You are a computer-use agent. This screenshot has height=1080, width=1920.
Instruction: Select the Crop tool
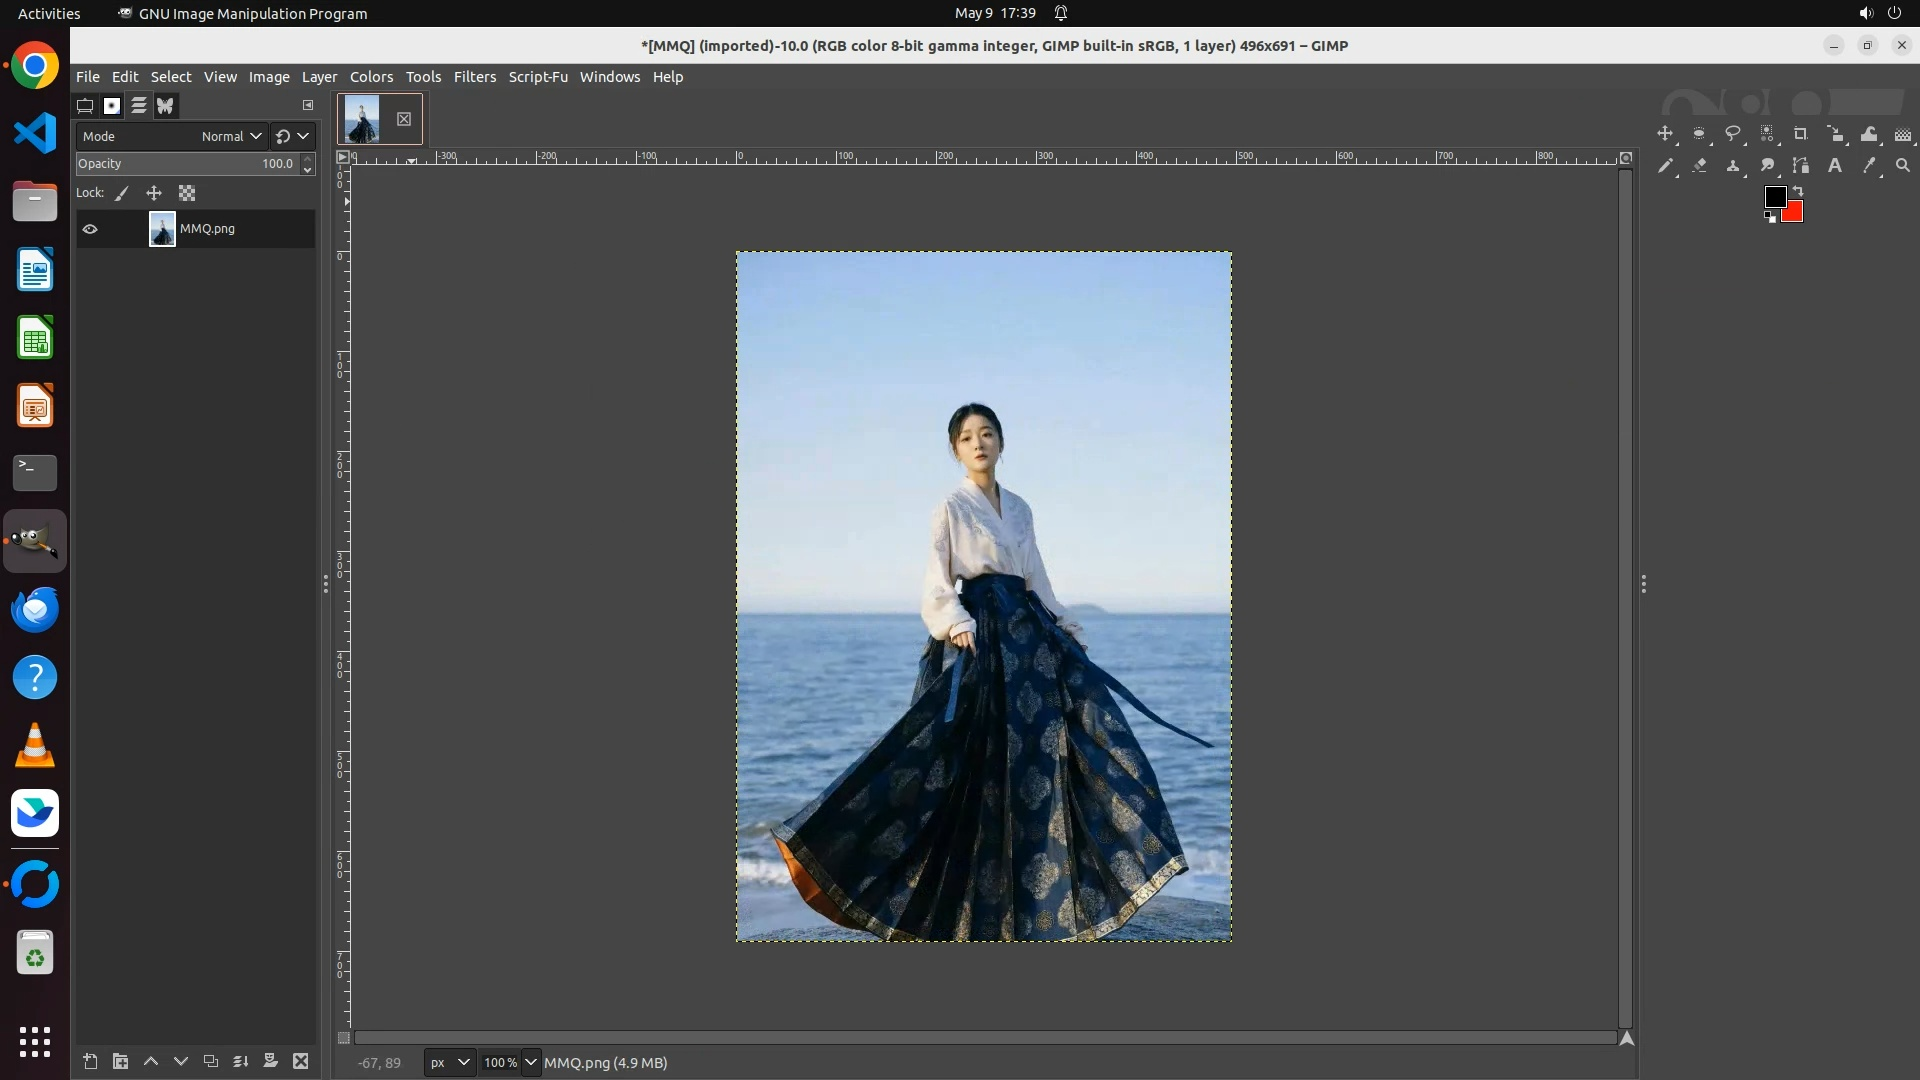pyautogui.click(x=1800, y=134)
